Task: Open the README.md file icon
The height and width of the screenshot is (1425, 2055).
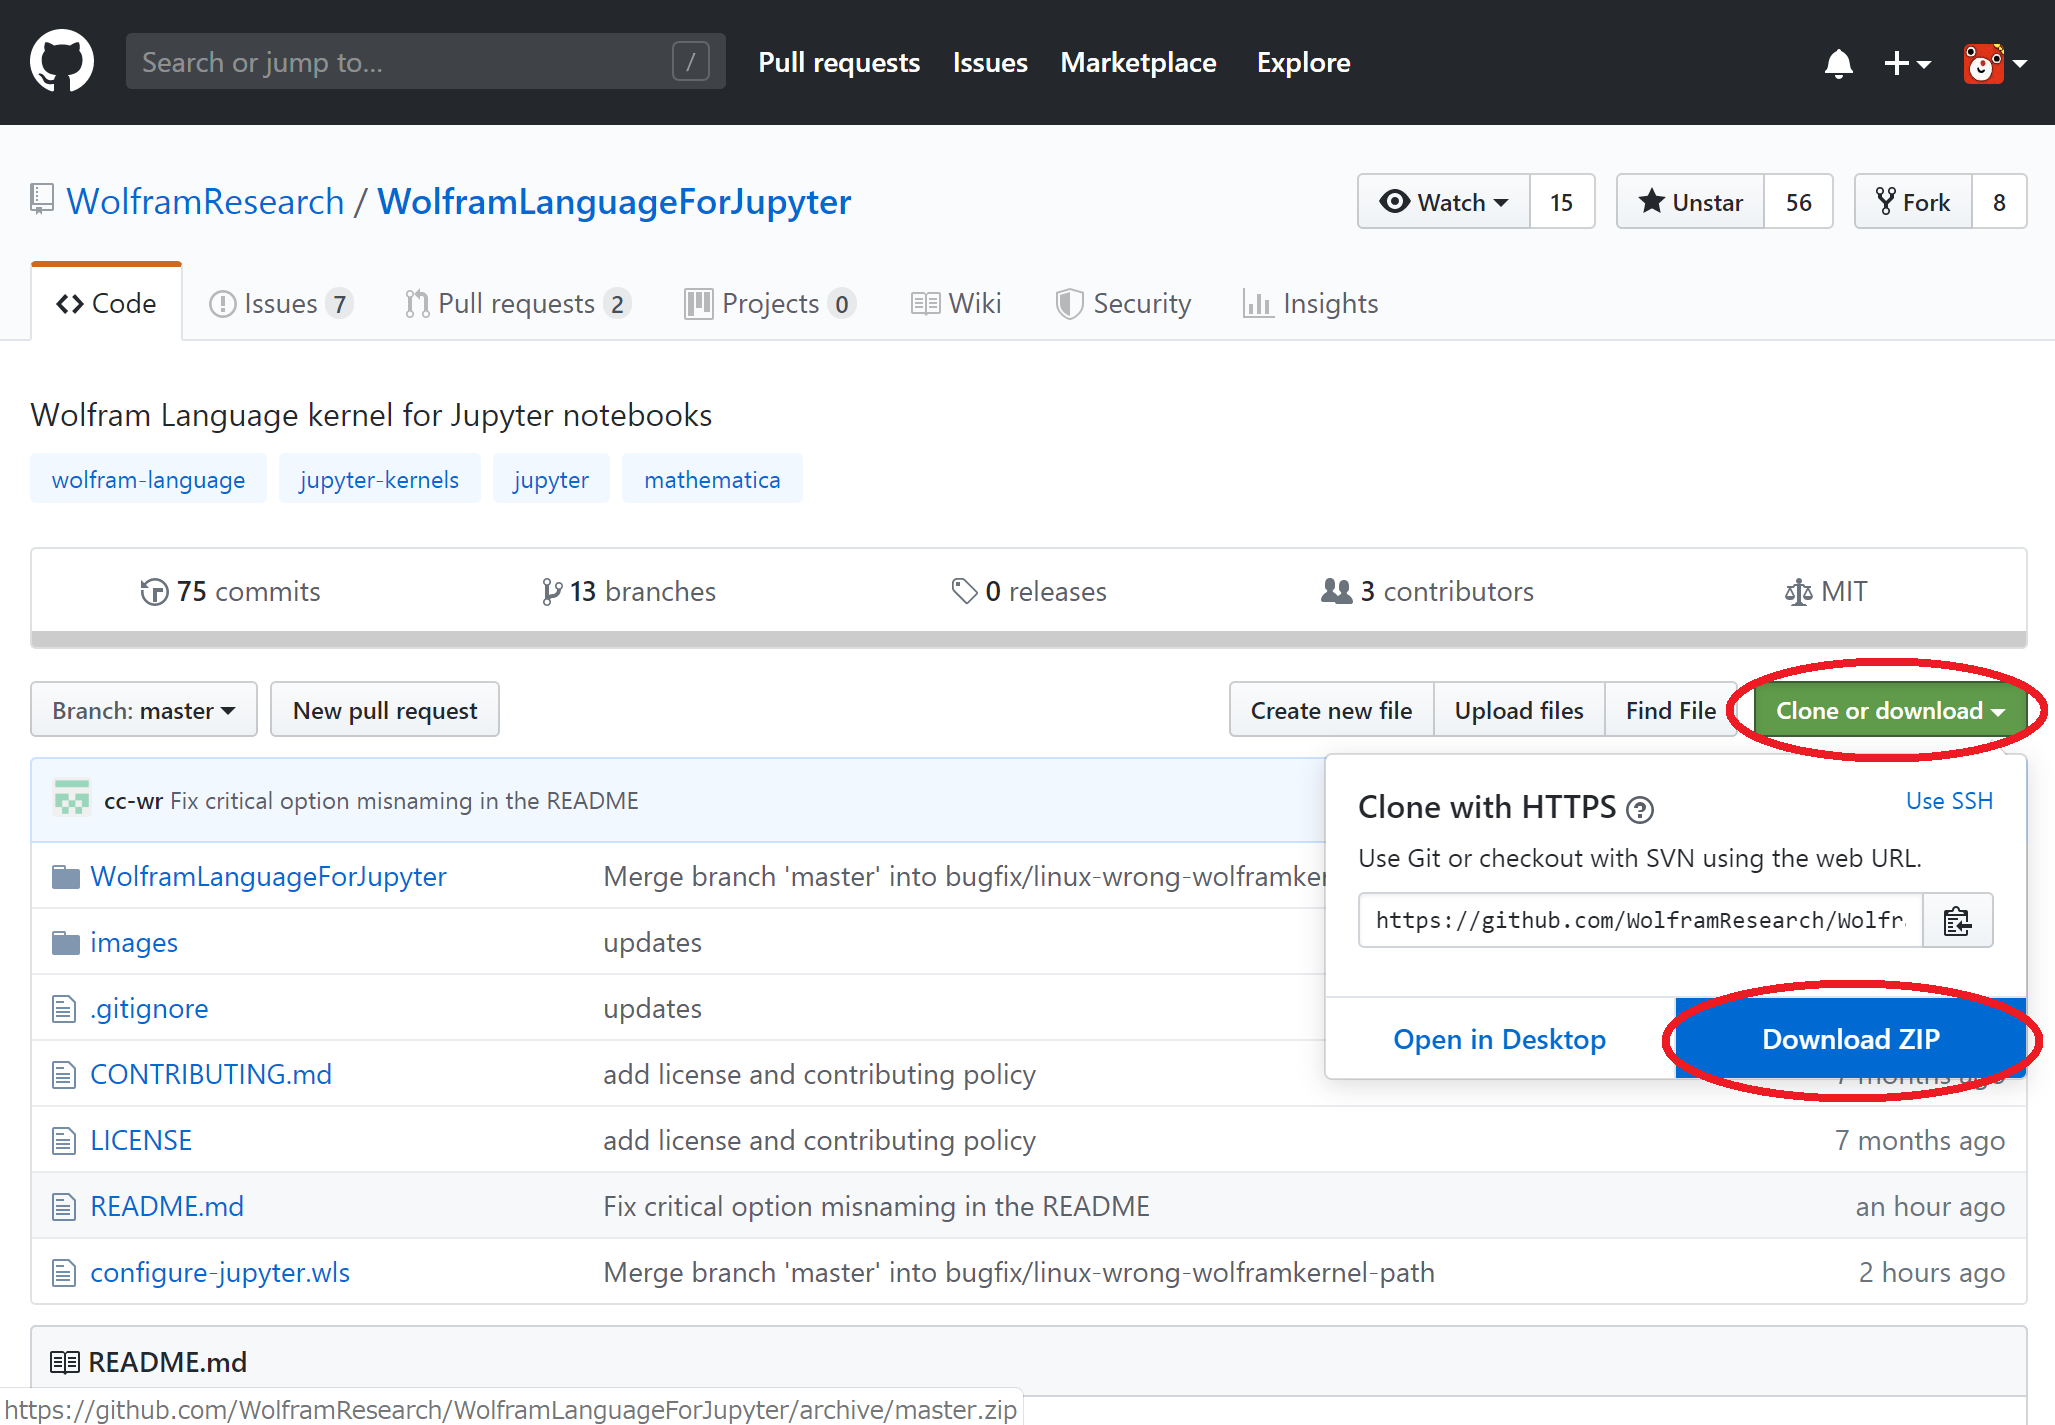Action: coord(64,1207)
